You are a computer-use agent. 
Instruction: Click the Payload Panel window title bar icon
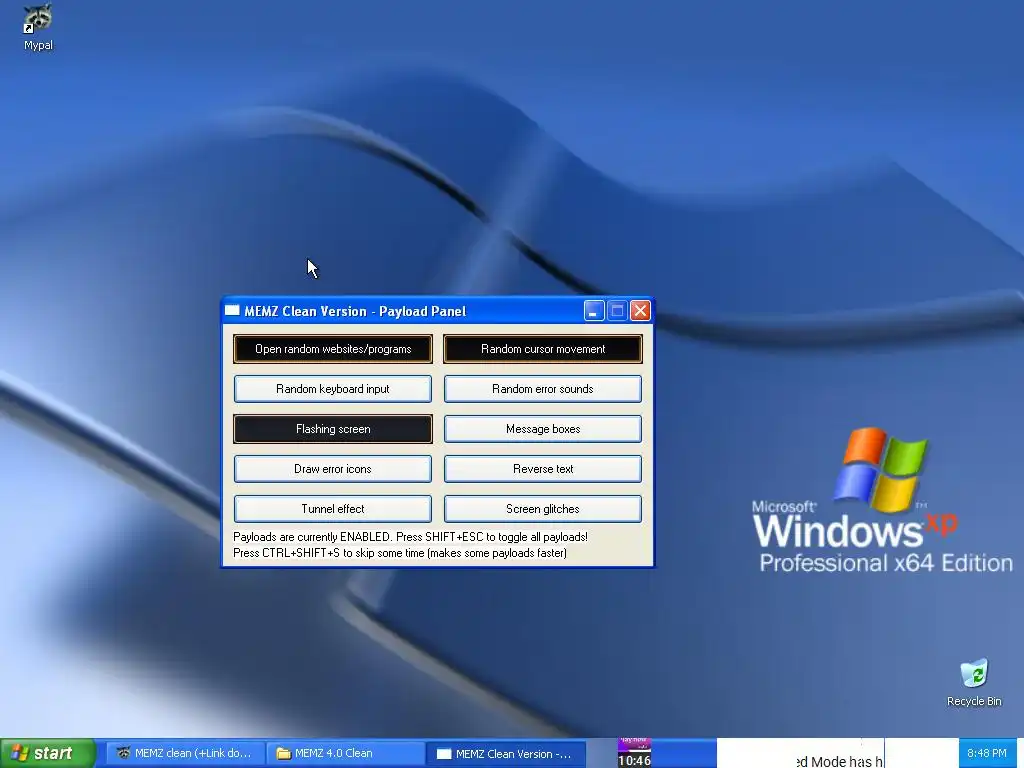[x=232, y=311]
